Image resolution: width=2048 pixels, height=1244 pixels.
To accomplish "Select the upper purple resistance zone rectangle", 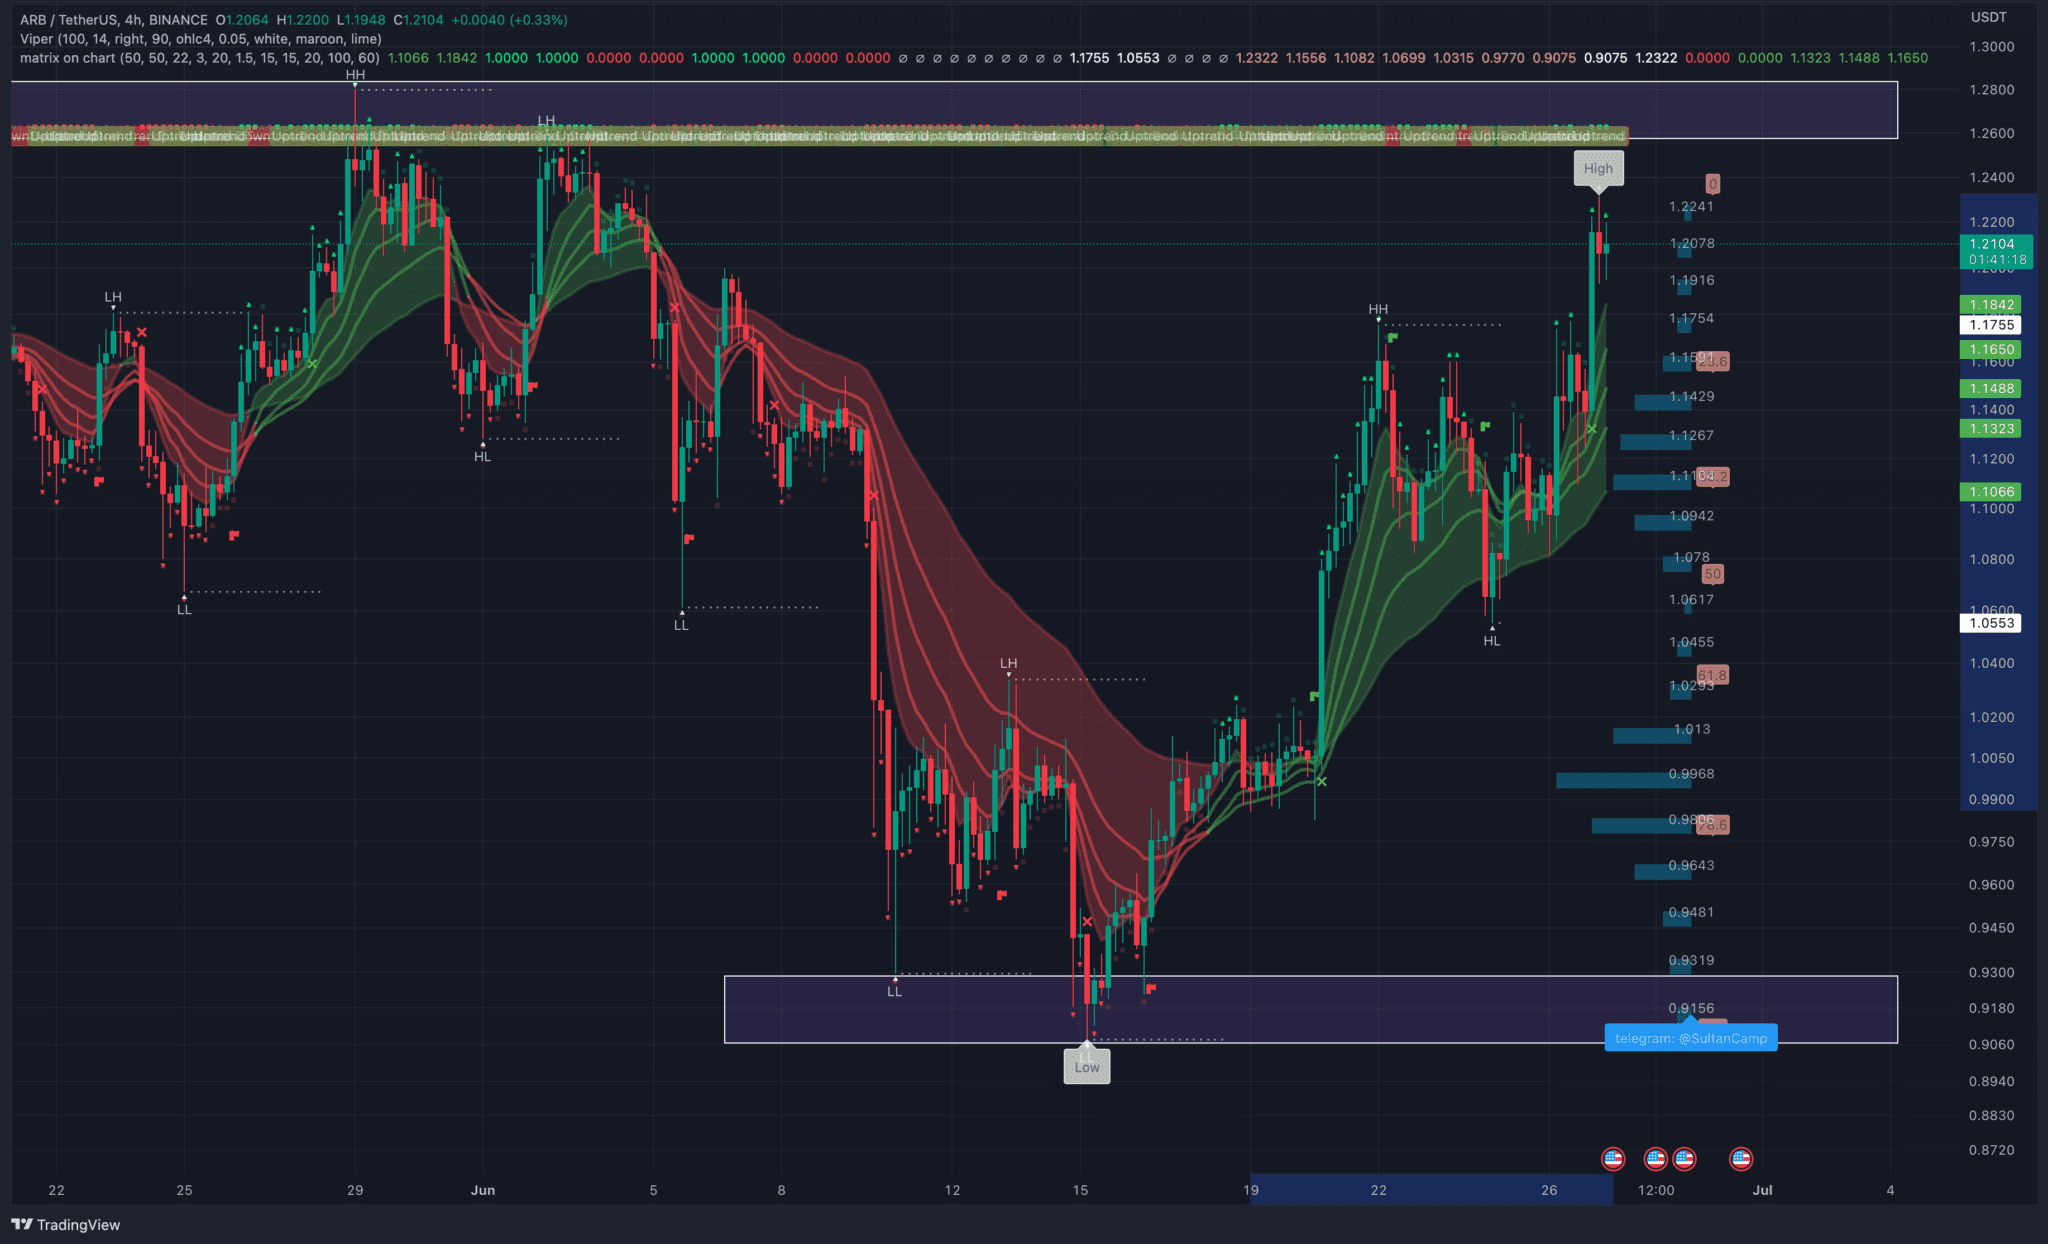I will [954, 110].
